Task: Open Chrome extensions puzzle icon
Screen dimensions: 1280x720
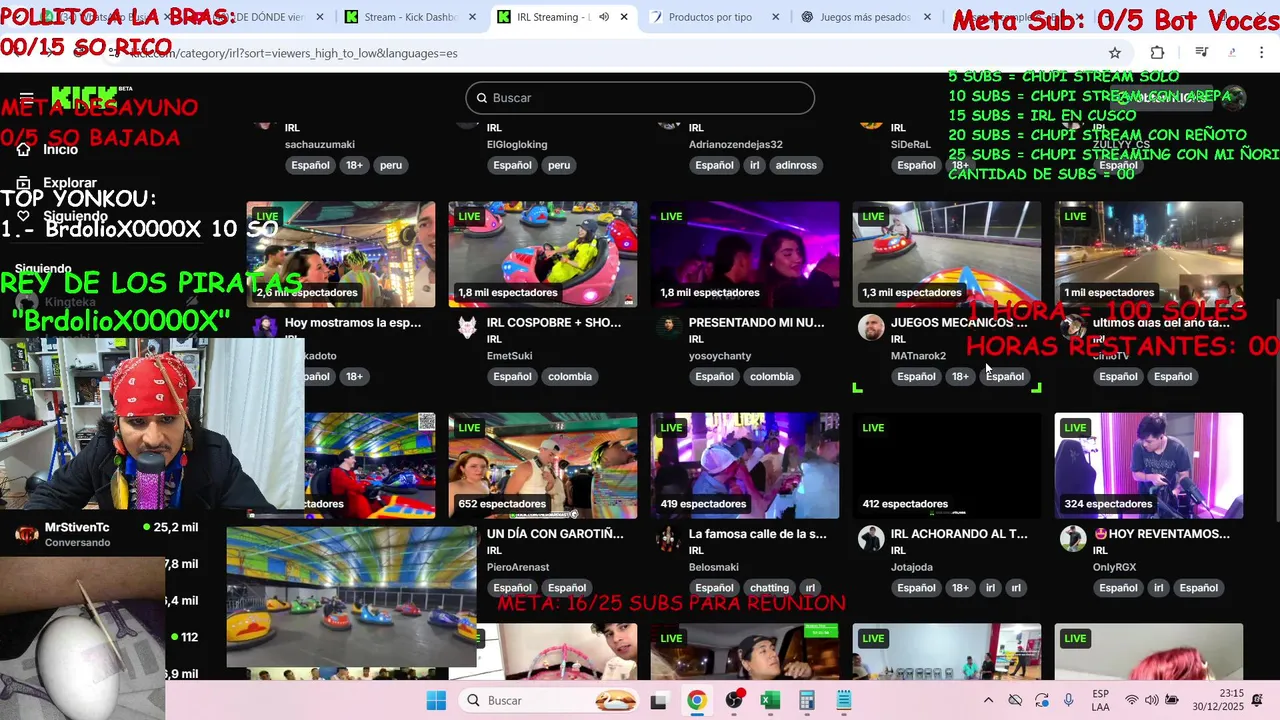Action: point(1158,53)
